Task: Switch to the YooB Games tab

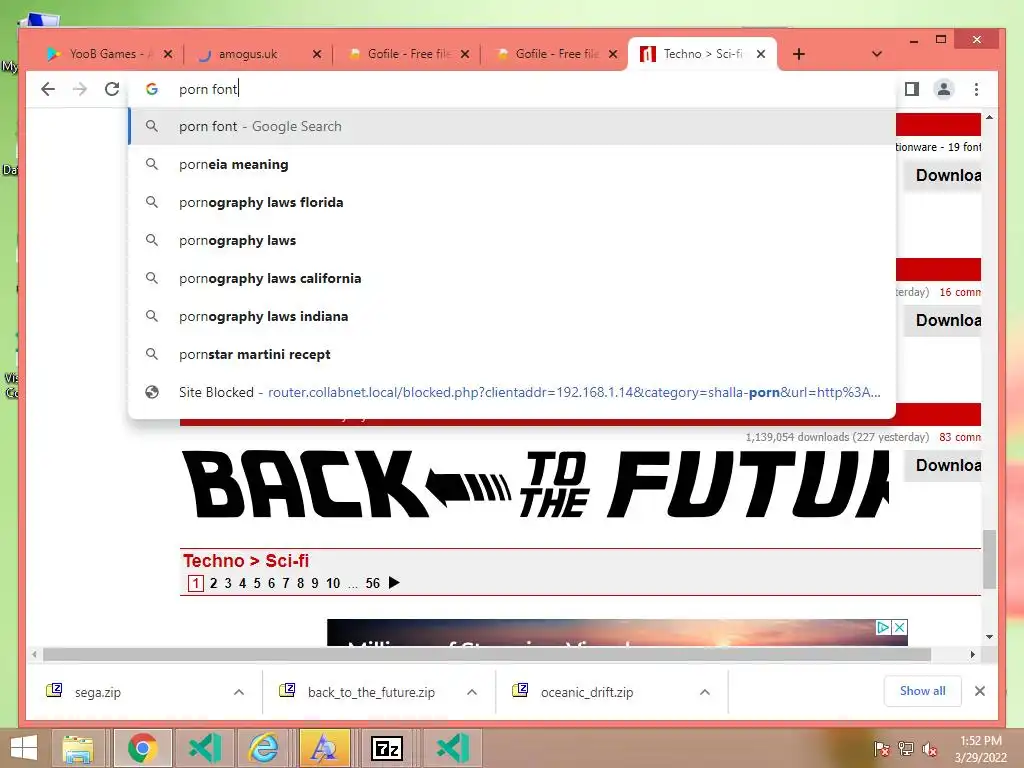Action: pyautogui.click(x=101, y=54)
